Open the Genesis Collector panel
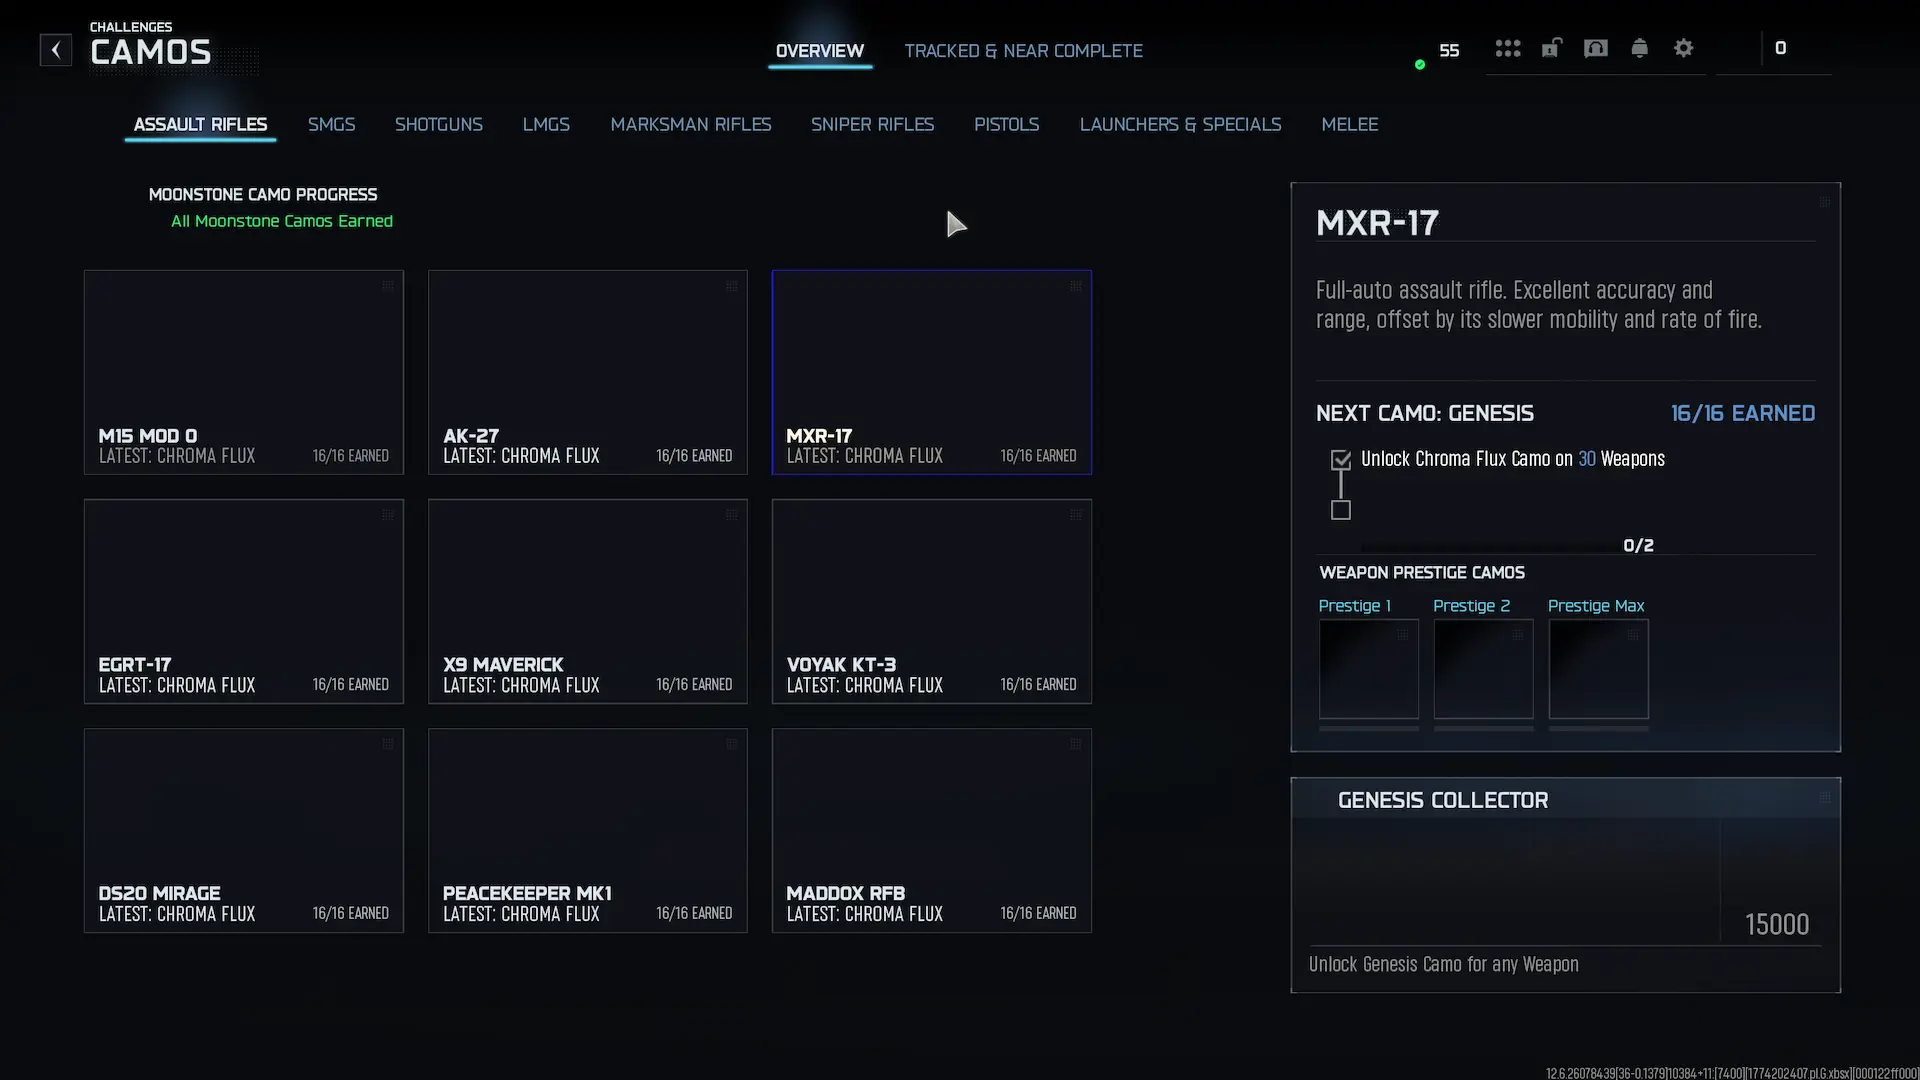 [1565, 884]
